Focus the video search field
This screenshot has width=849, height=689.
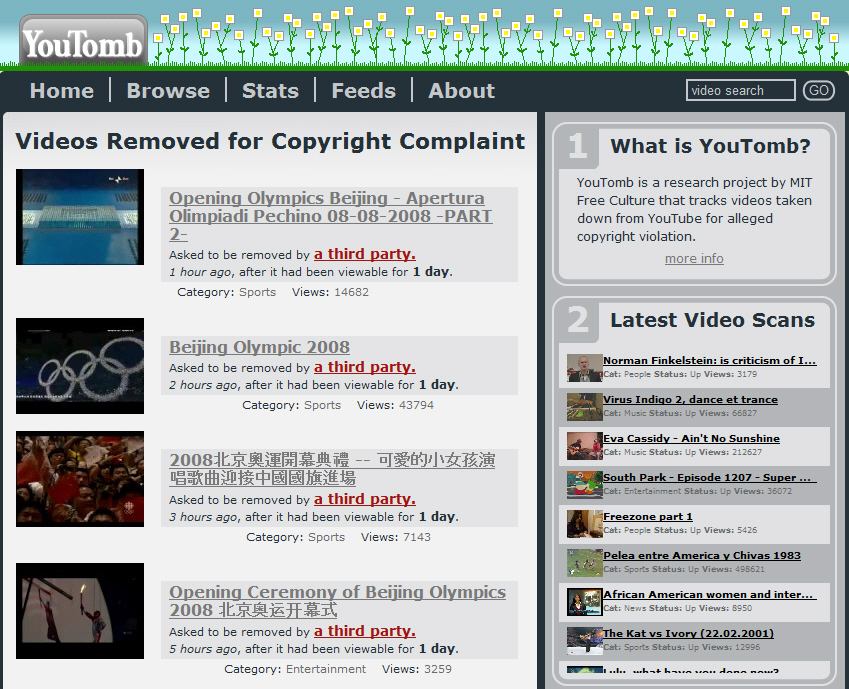click(740, 90)
